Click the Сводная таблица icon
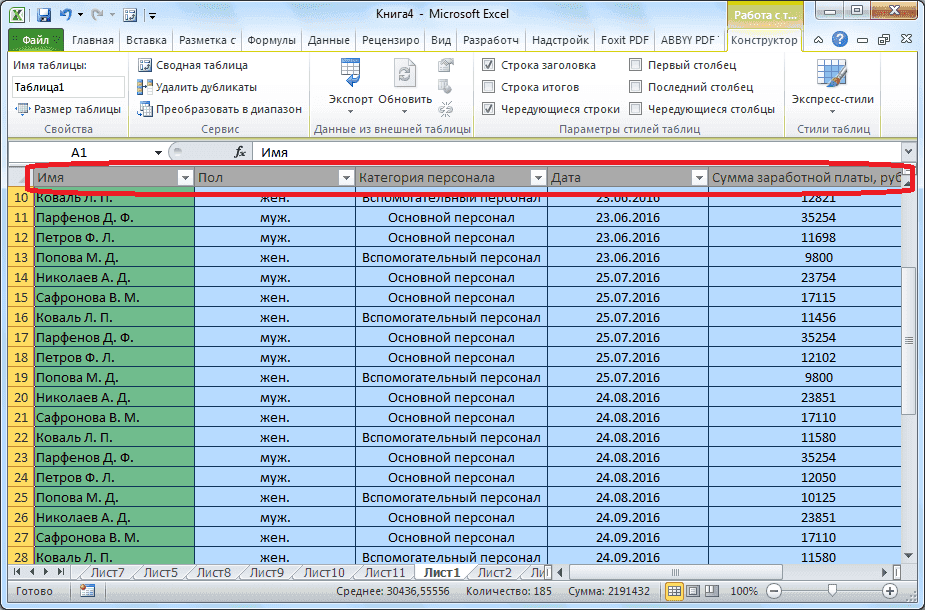Image resolution: width=925 pixels, height=610 pixels. 145,64
